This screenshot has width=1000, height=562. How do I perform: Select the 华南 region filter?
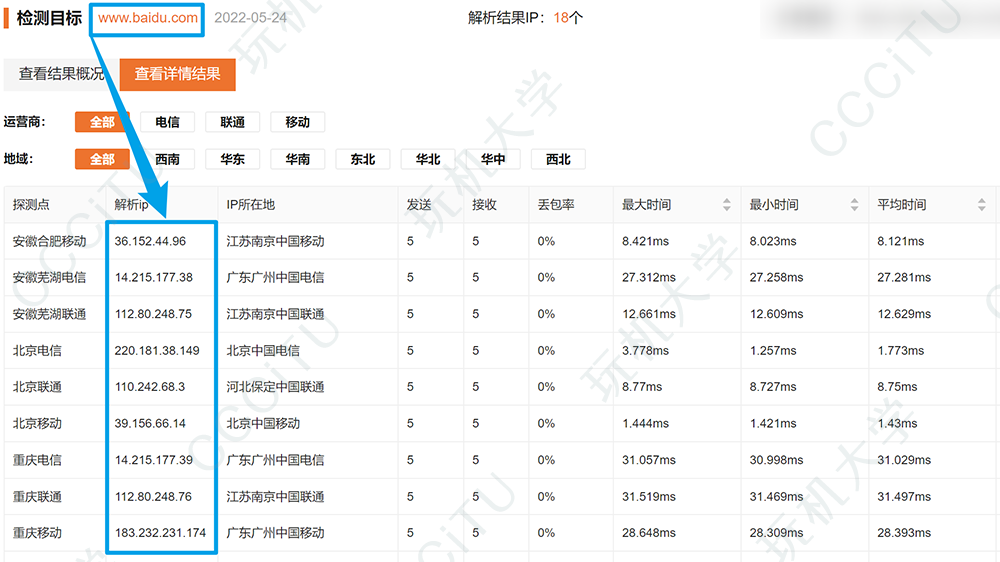(297, 159)
